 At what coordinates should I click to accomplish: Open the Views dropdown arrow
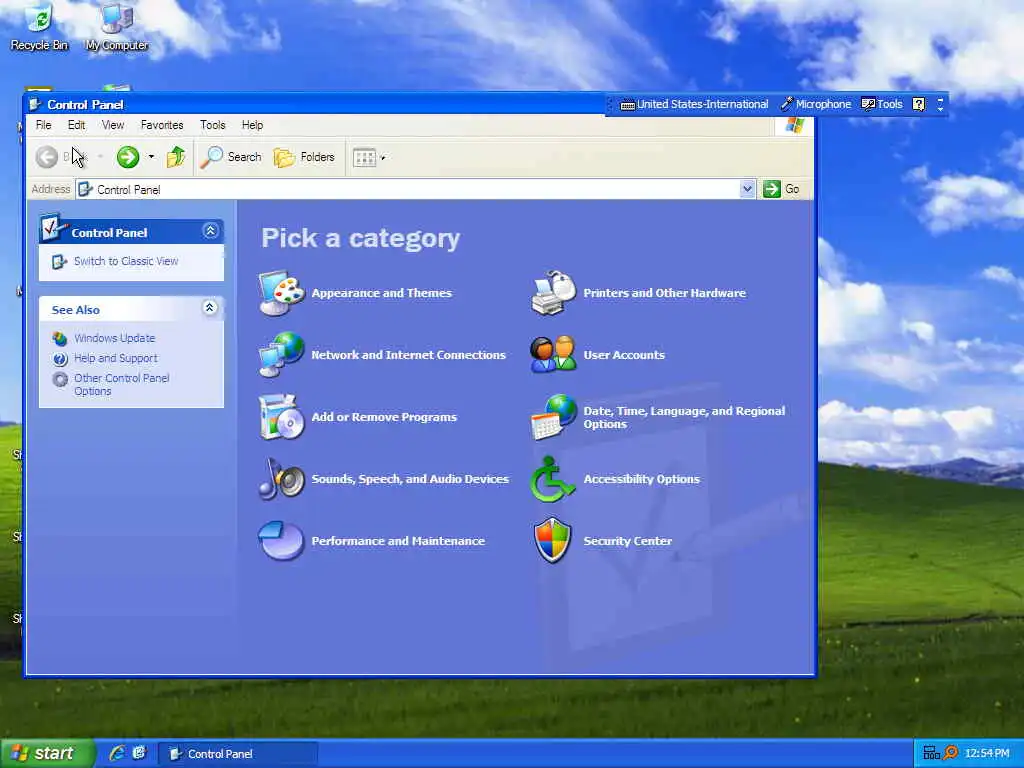[x=383, y=157]
